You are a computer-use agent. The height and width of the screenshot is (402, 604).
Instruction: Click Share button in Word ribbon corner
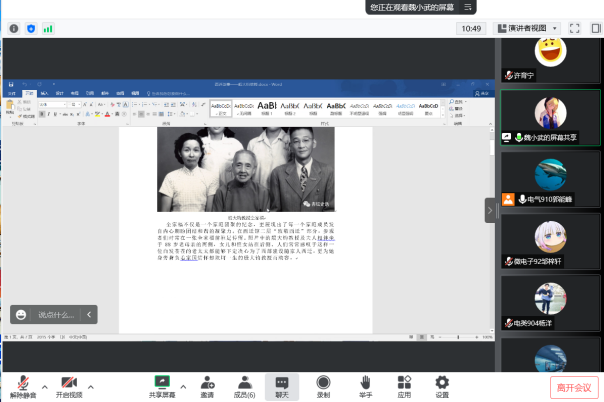[482, 93]
